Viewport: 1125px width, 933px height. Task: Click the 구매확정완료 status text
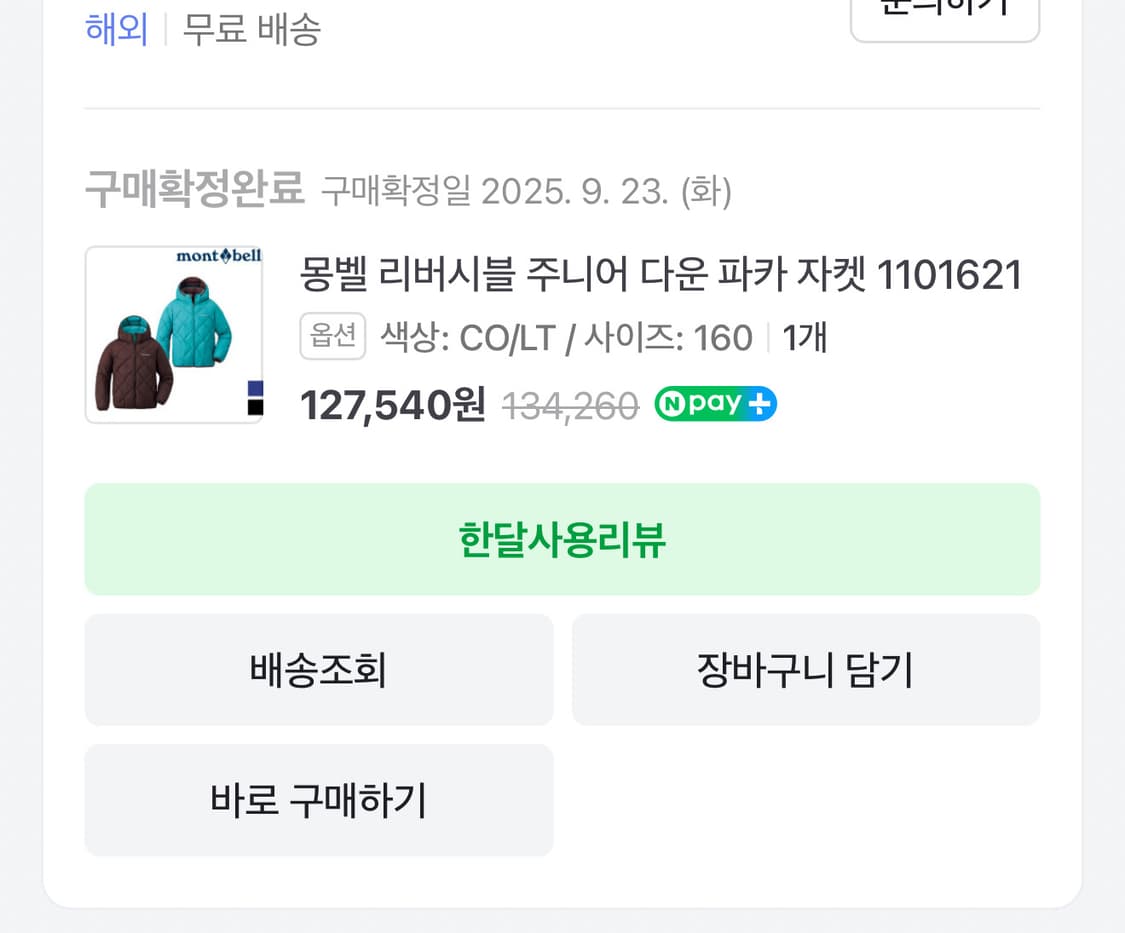pos(195,190)
